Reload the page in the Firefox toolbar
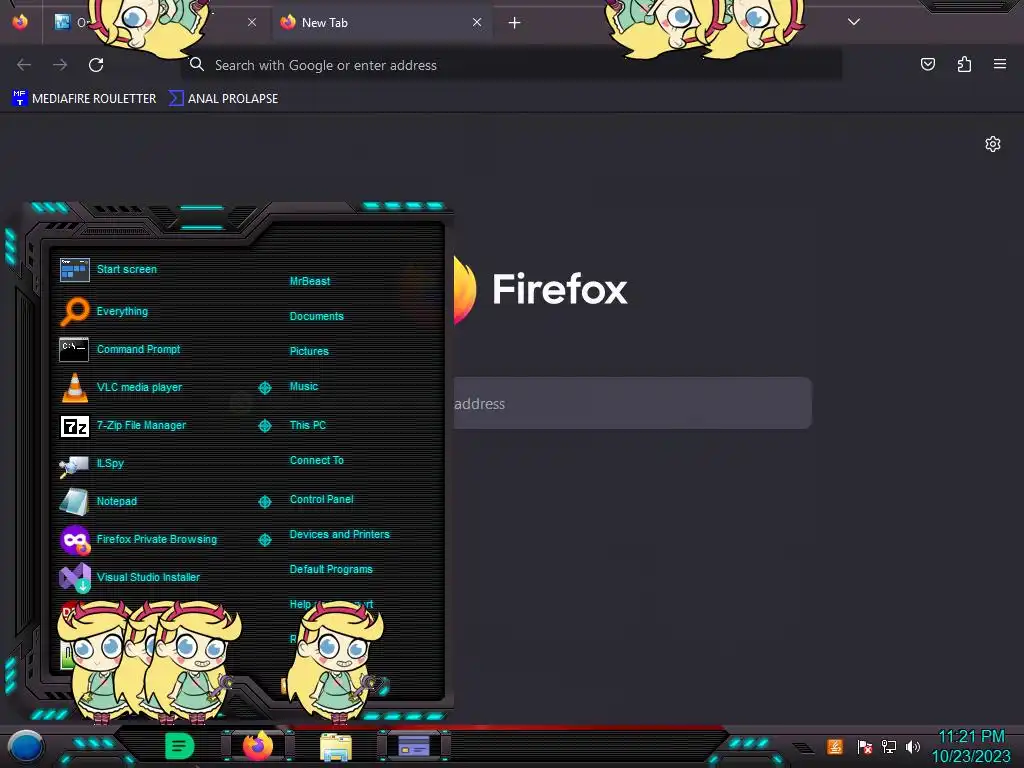The height and width of the screenshot is (768, 1024). [x=96, y=65]
